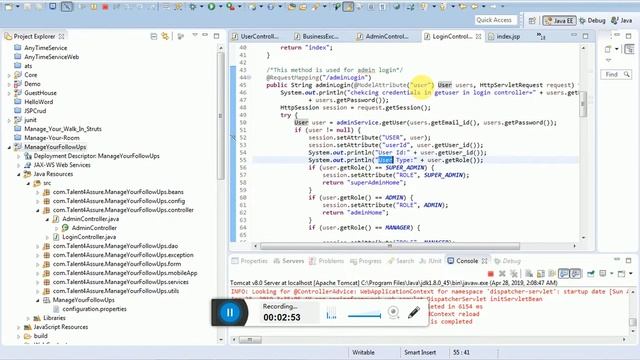640x360 pixels.
Task: Collapse the ManageYourFollowUps project node
Action: 9,147
